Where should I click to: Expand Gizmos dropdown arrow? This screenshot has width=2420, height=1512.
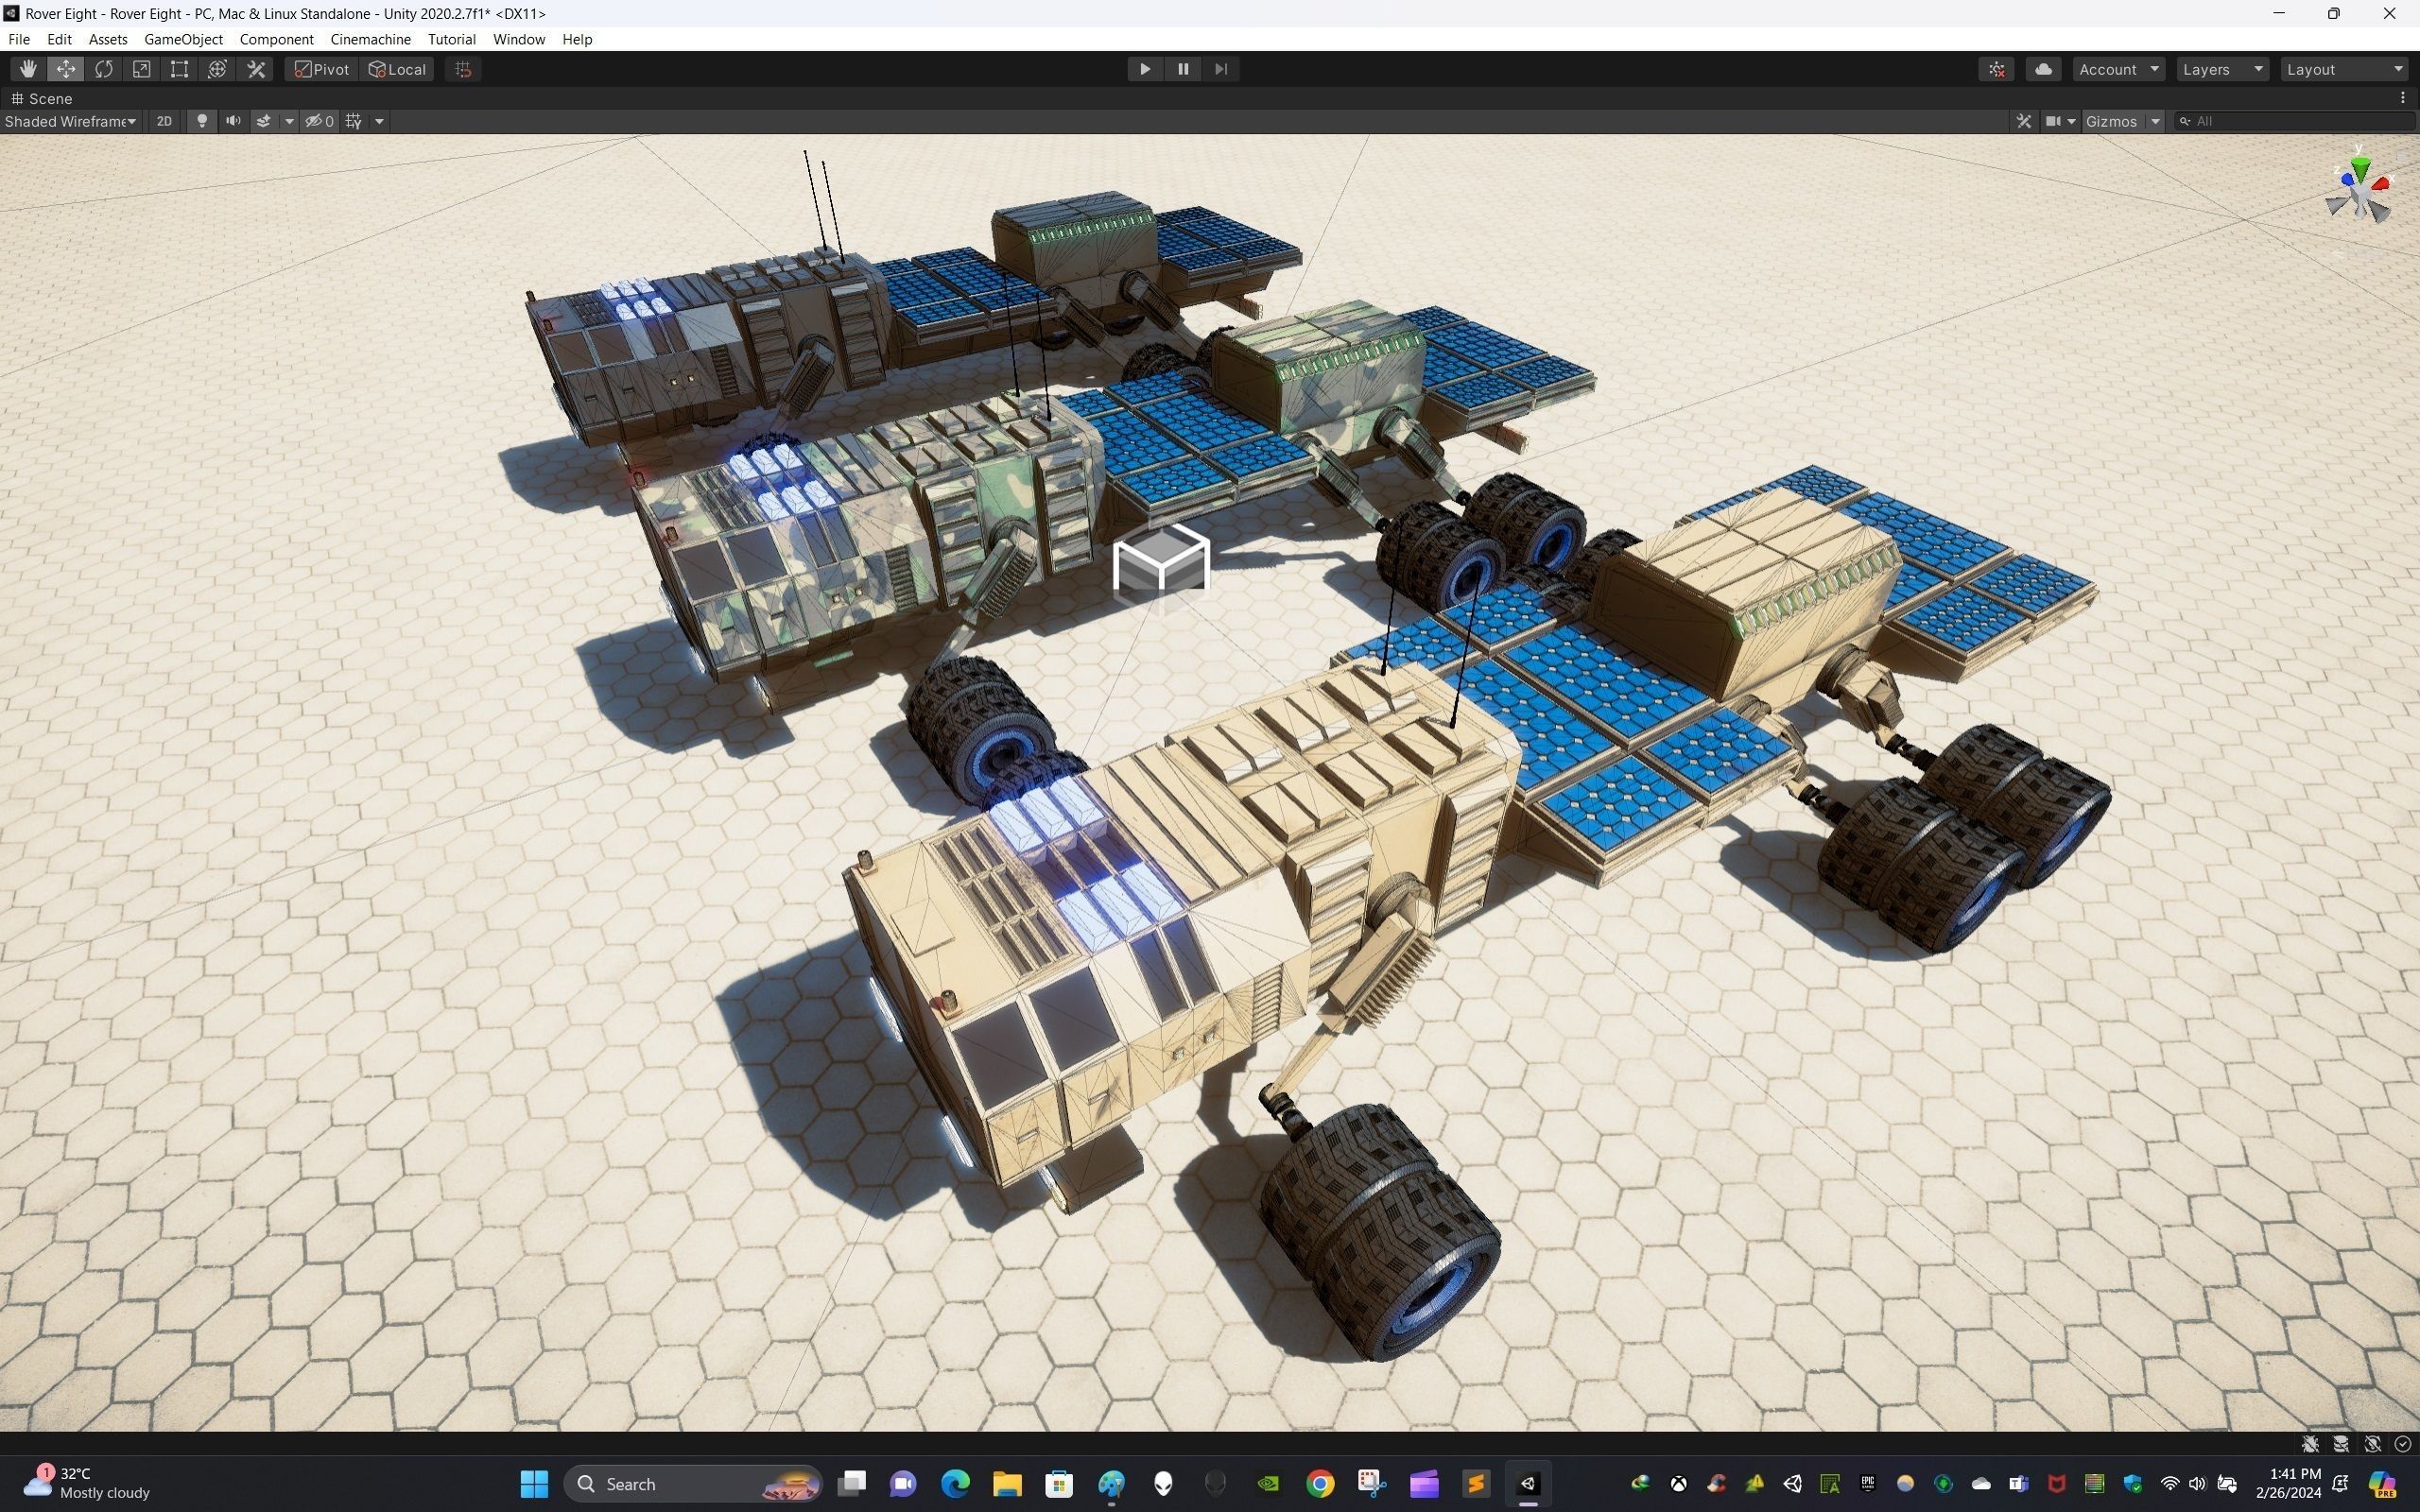(2155, 121)
